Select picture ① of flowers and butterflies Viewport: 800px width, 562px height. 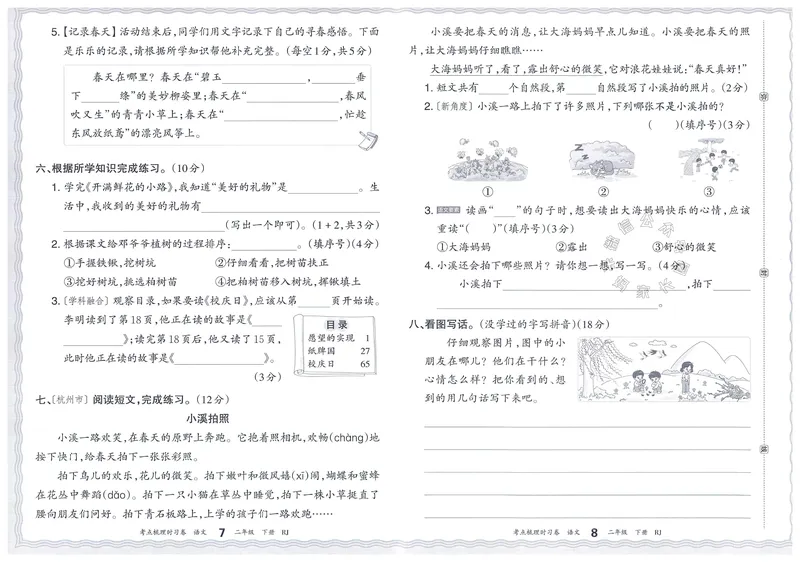[x=487, y=159]
